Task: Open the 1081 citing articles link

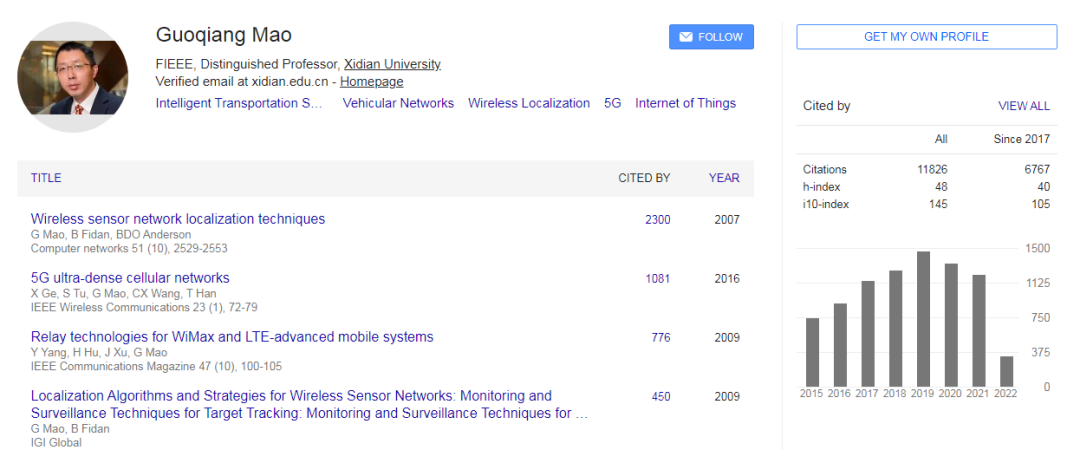Action: 657,279
